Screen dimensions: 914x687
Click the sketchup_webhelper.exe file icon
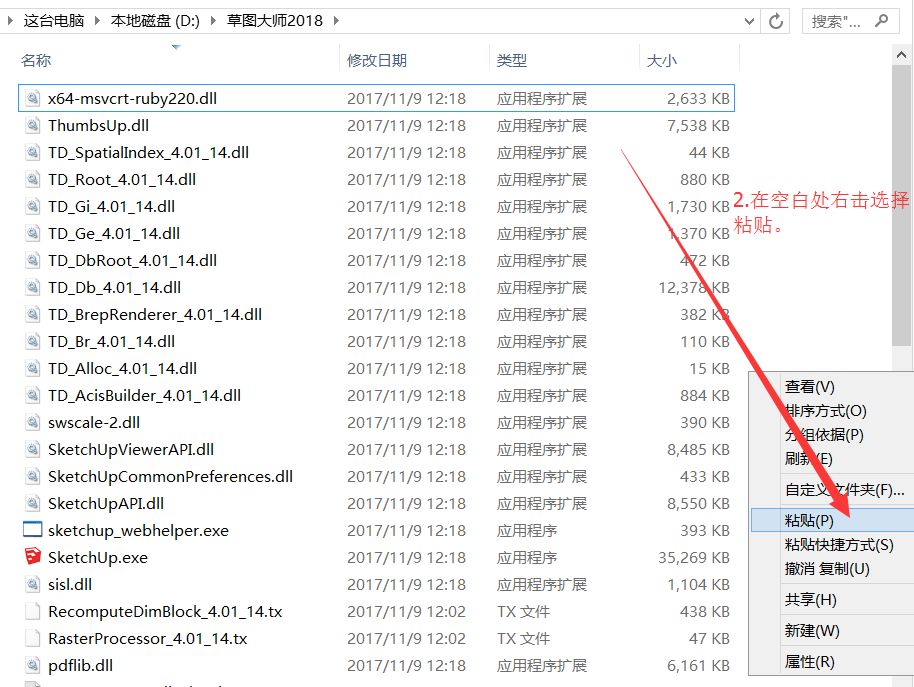coord(32,530)
